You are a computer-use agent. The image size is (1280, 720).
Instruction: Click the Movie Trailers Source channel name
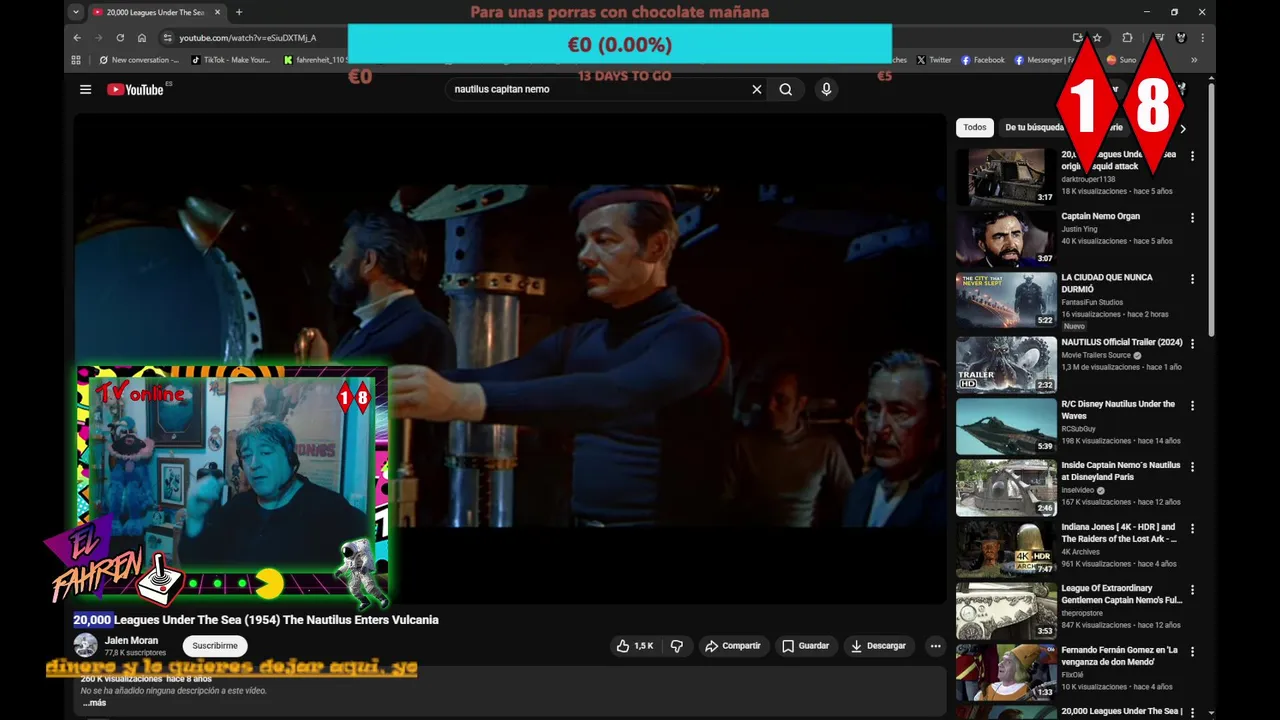1096,355
